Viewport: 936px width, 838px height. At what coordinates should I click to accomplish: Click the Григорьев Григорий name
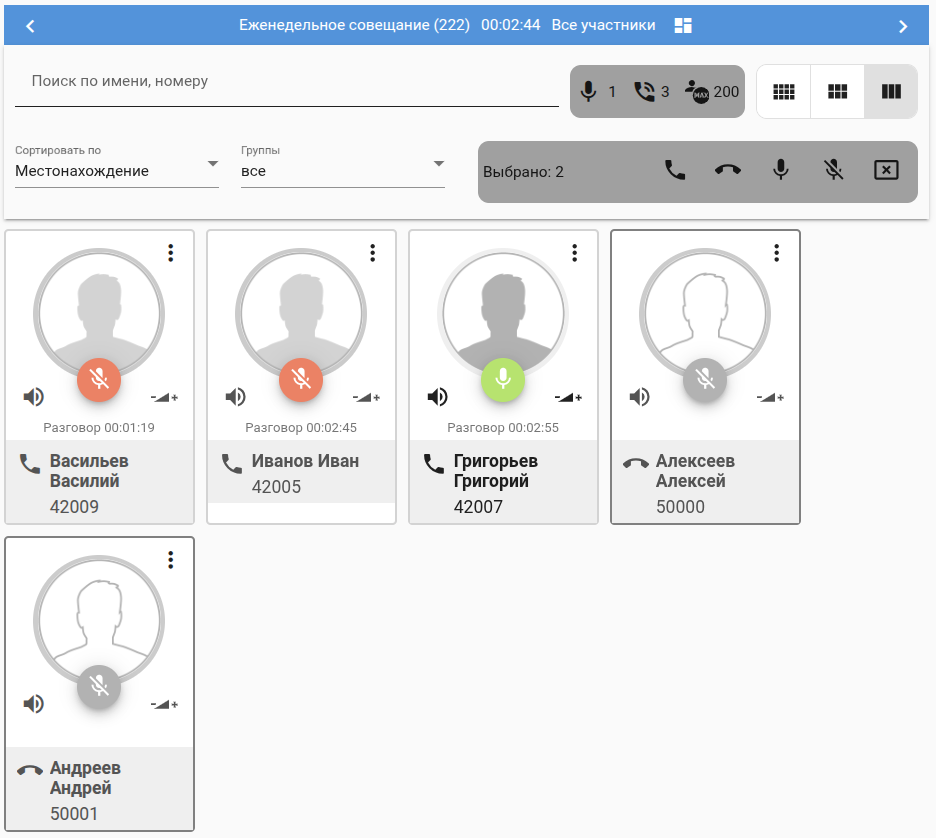495,470
